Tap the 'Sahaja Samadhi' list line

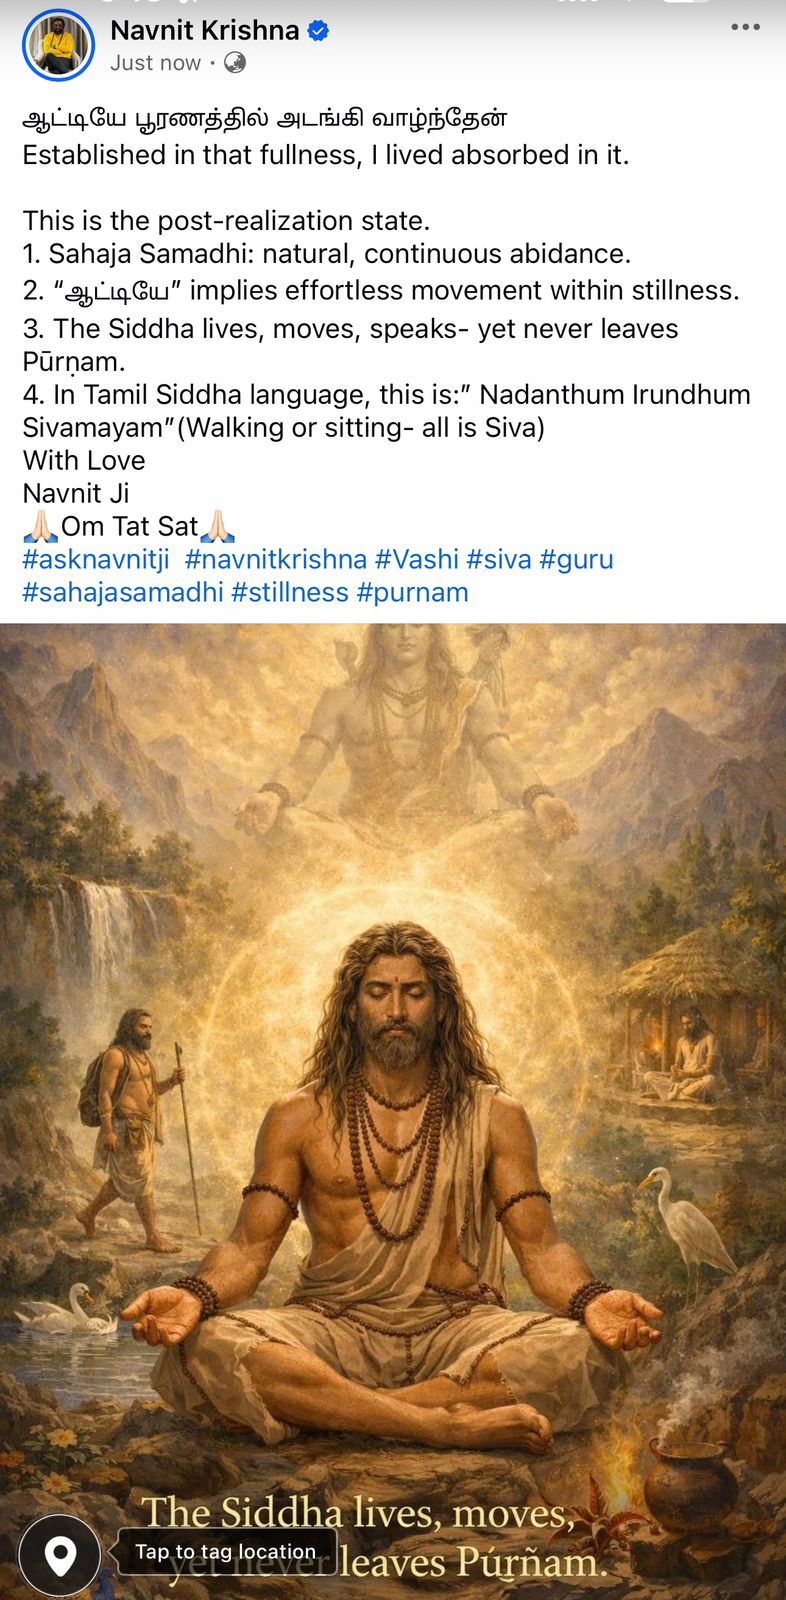click(327, 254)
